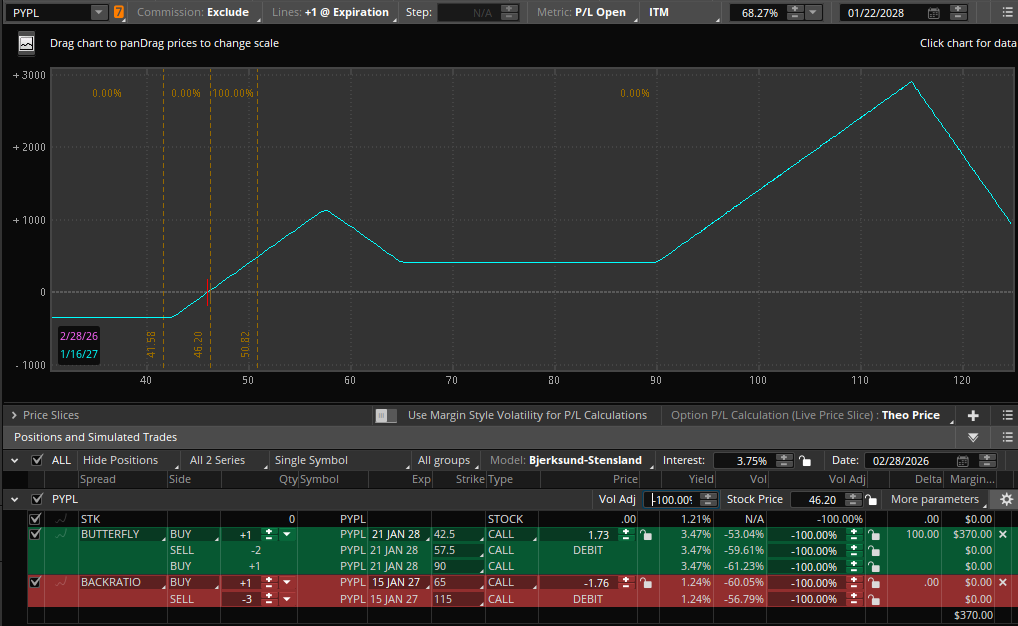This screenshot has height=626, width=1018.
Task: Open the calendar picker for 02/28/2026 date
Action: 963,460
